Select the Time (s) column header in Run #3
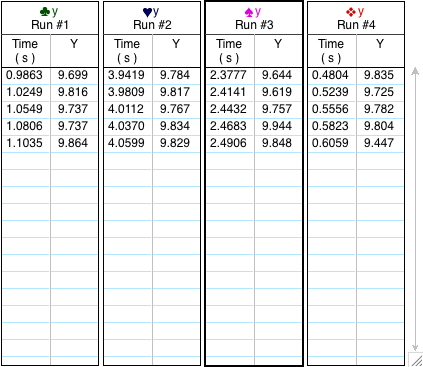The image size is (423, 367). pyautogui.click(x=230, y=51)
